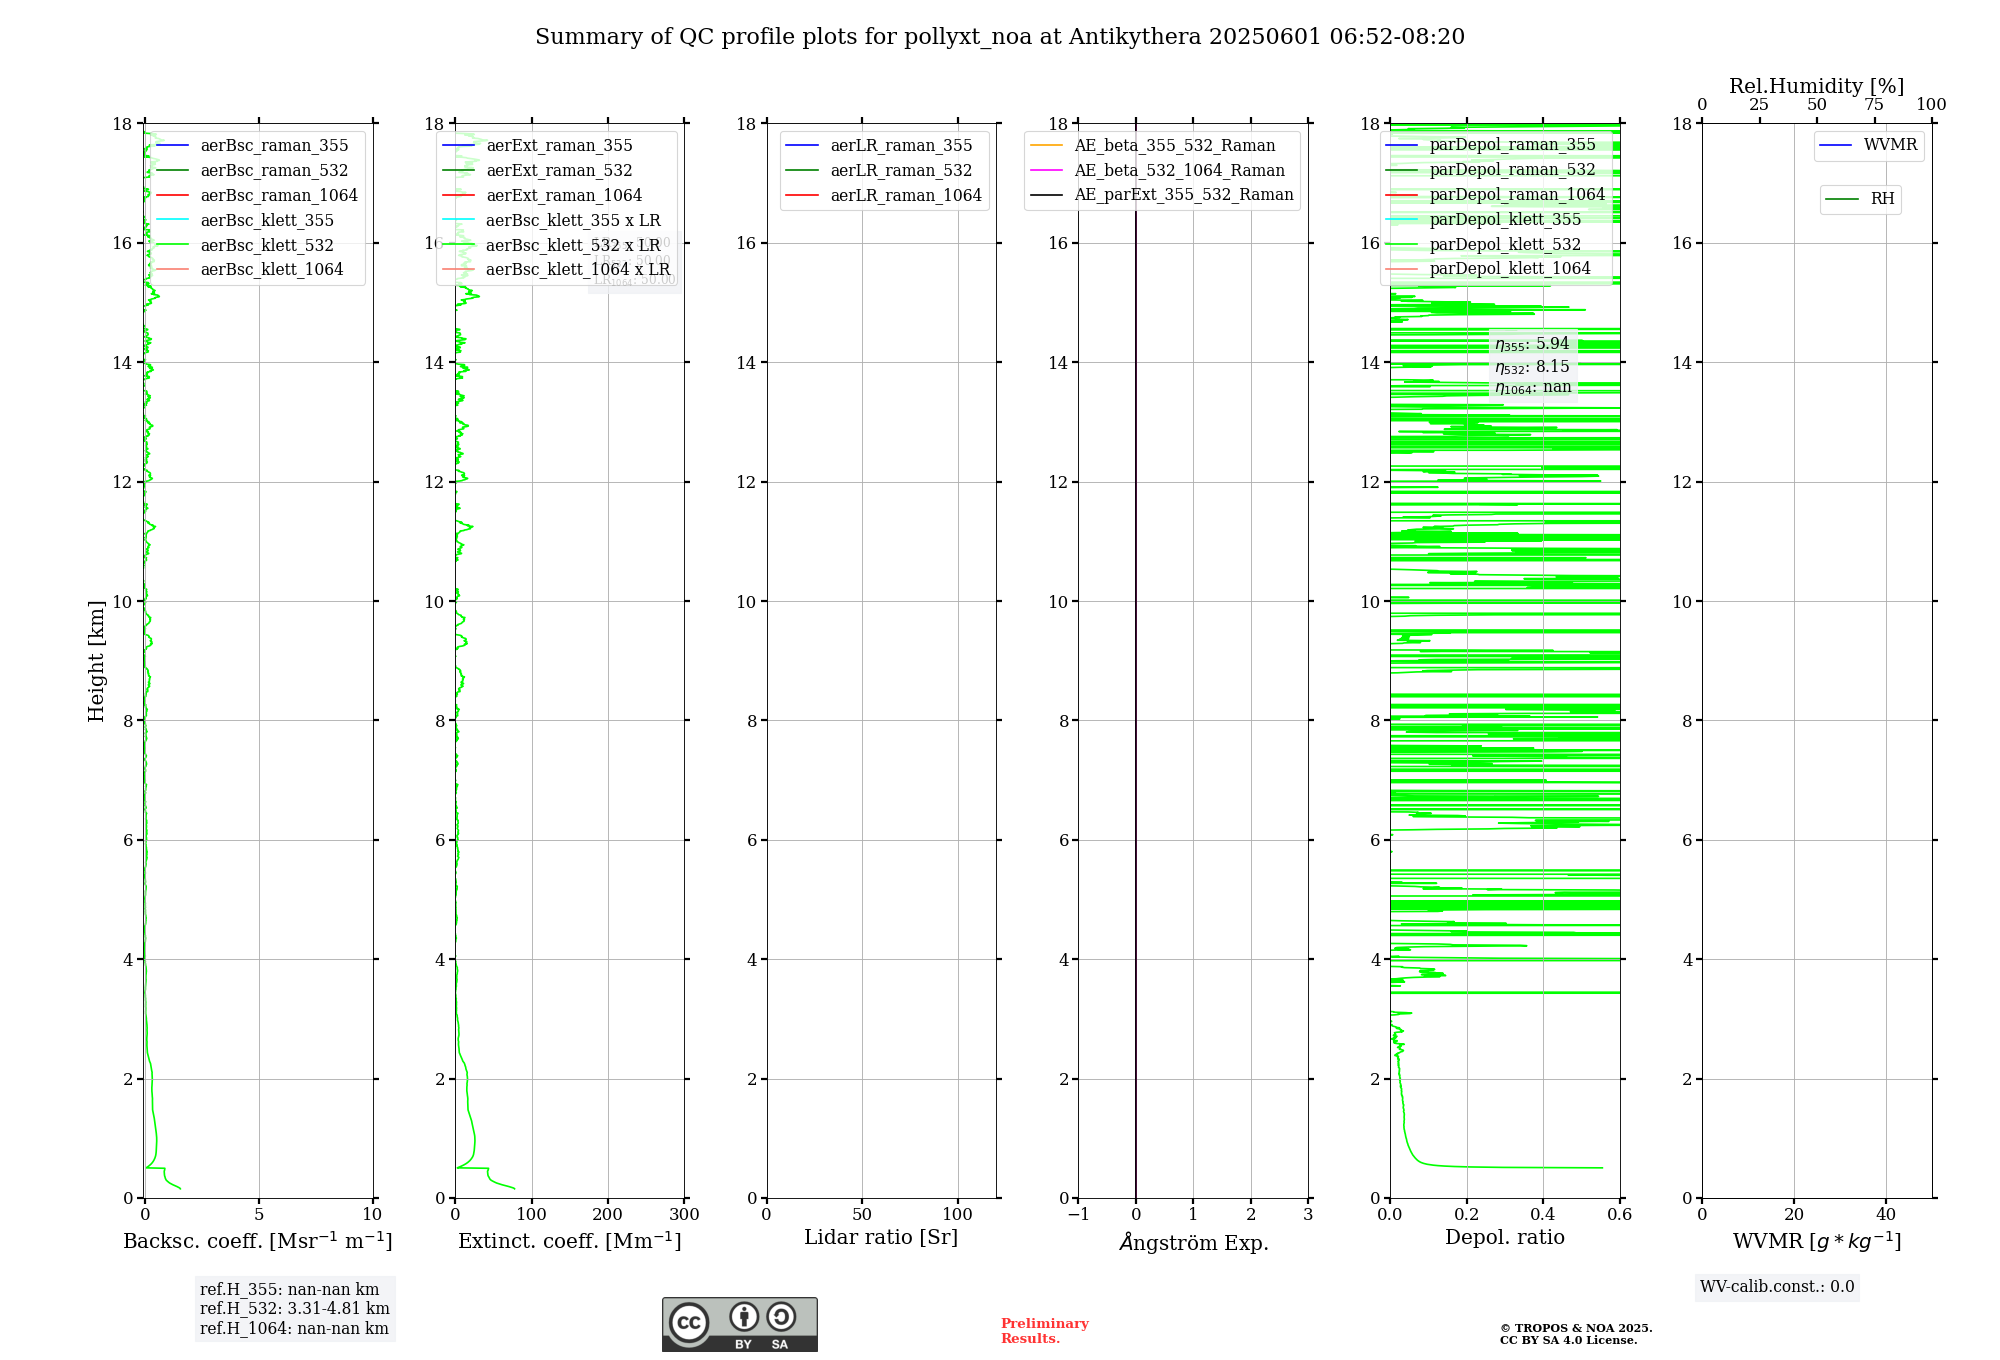The height and width of the screenshot is (1360, 2000).
Task: Click the RH legend entry
Action: [1881, 199]
